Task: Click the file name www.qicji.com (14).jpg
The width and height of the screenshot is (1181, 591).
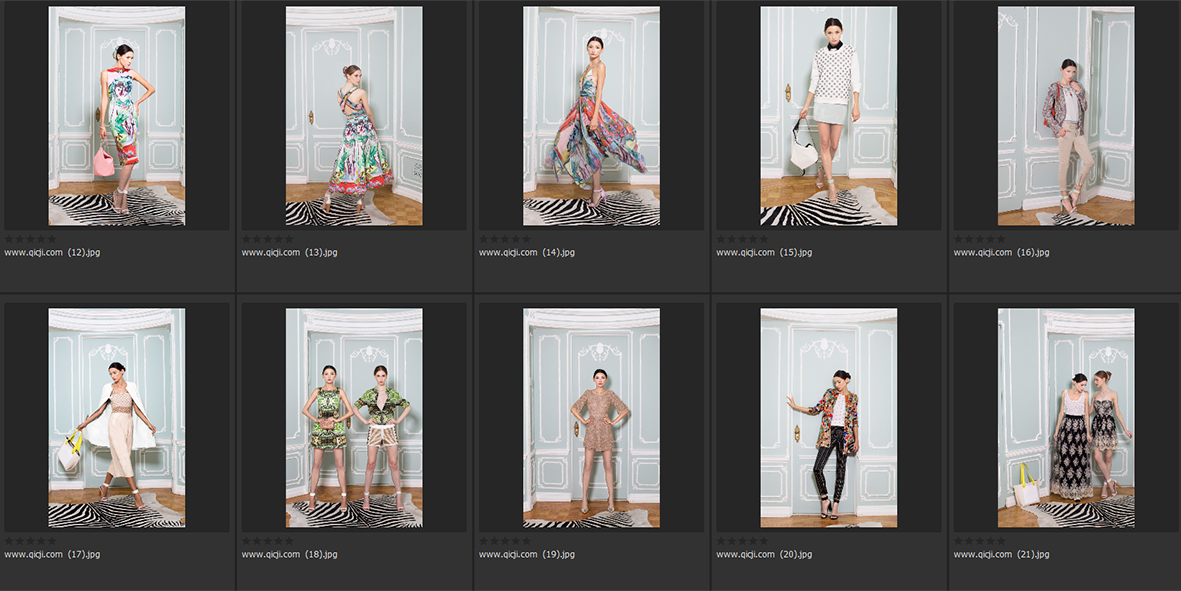Action: (x=526, y=253)
